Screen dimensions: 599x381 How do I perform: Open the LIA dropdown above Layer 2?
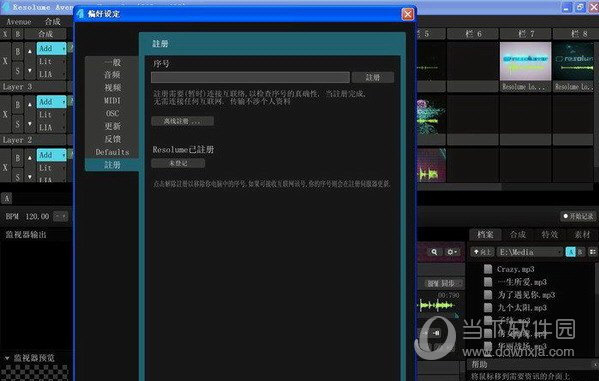tap(52, 127)
